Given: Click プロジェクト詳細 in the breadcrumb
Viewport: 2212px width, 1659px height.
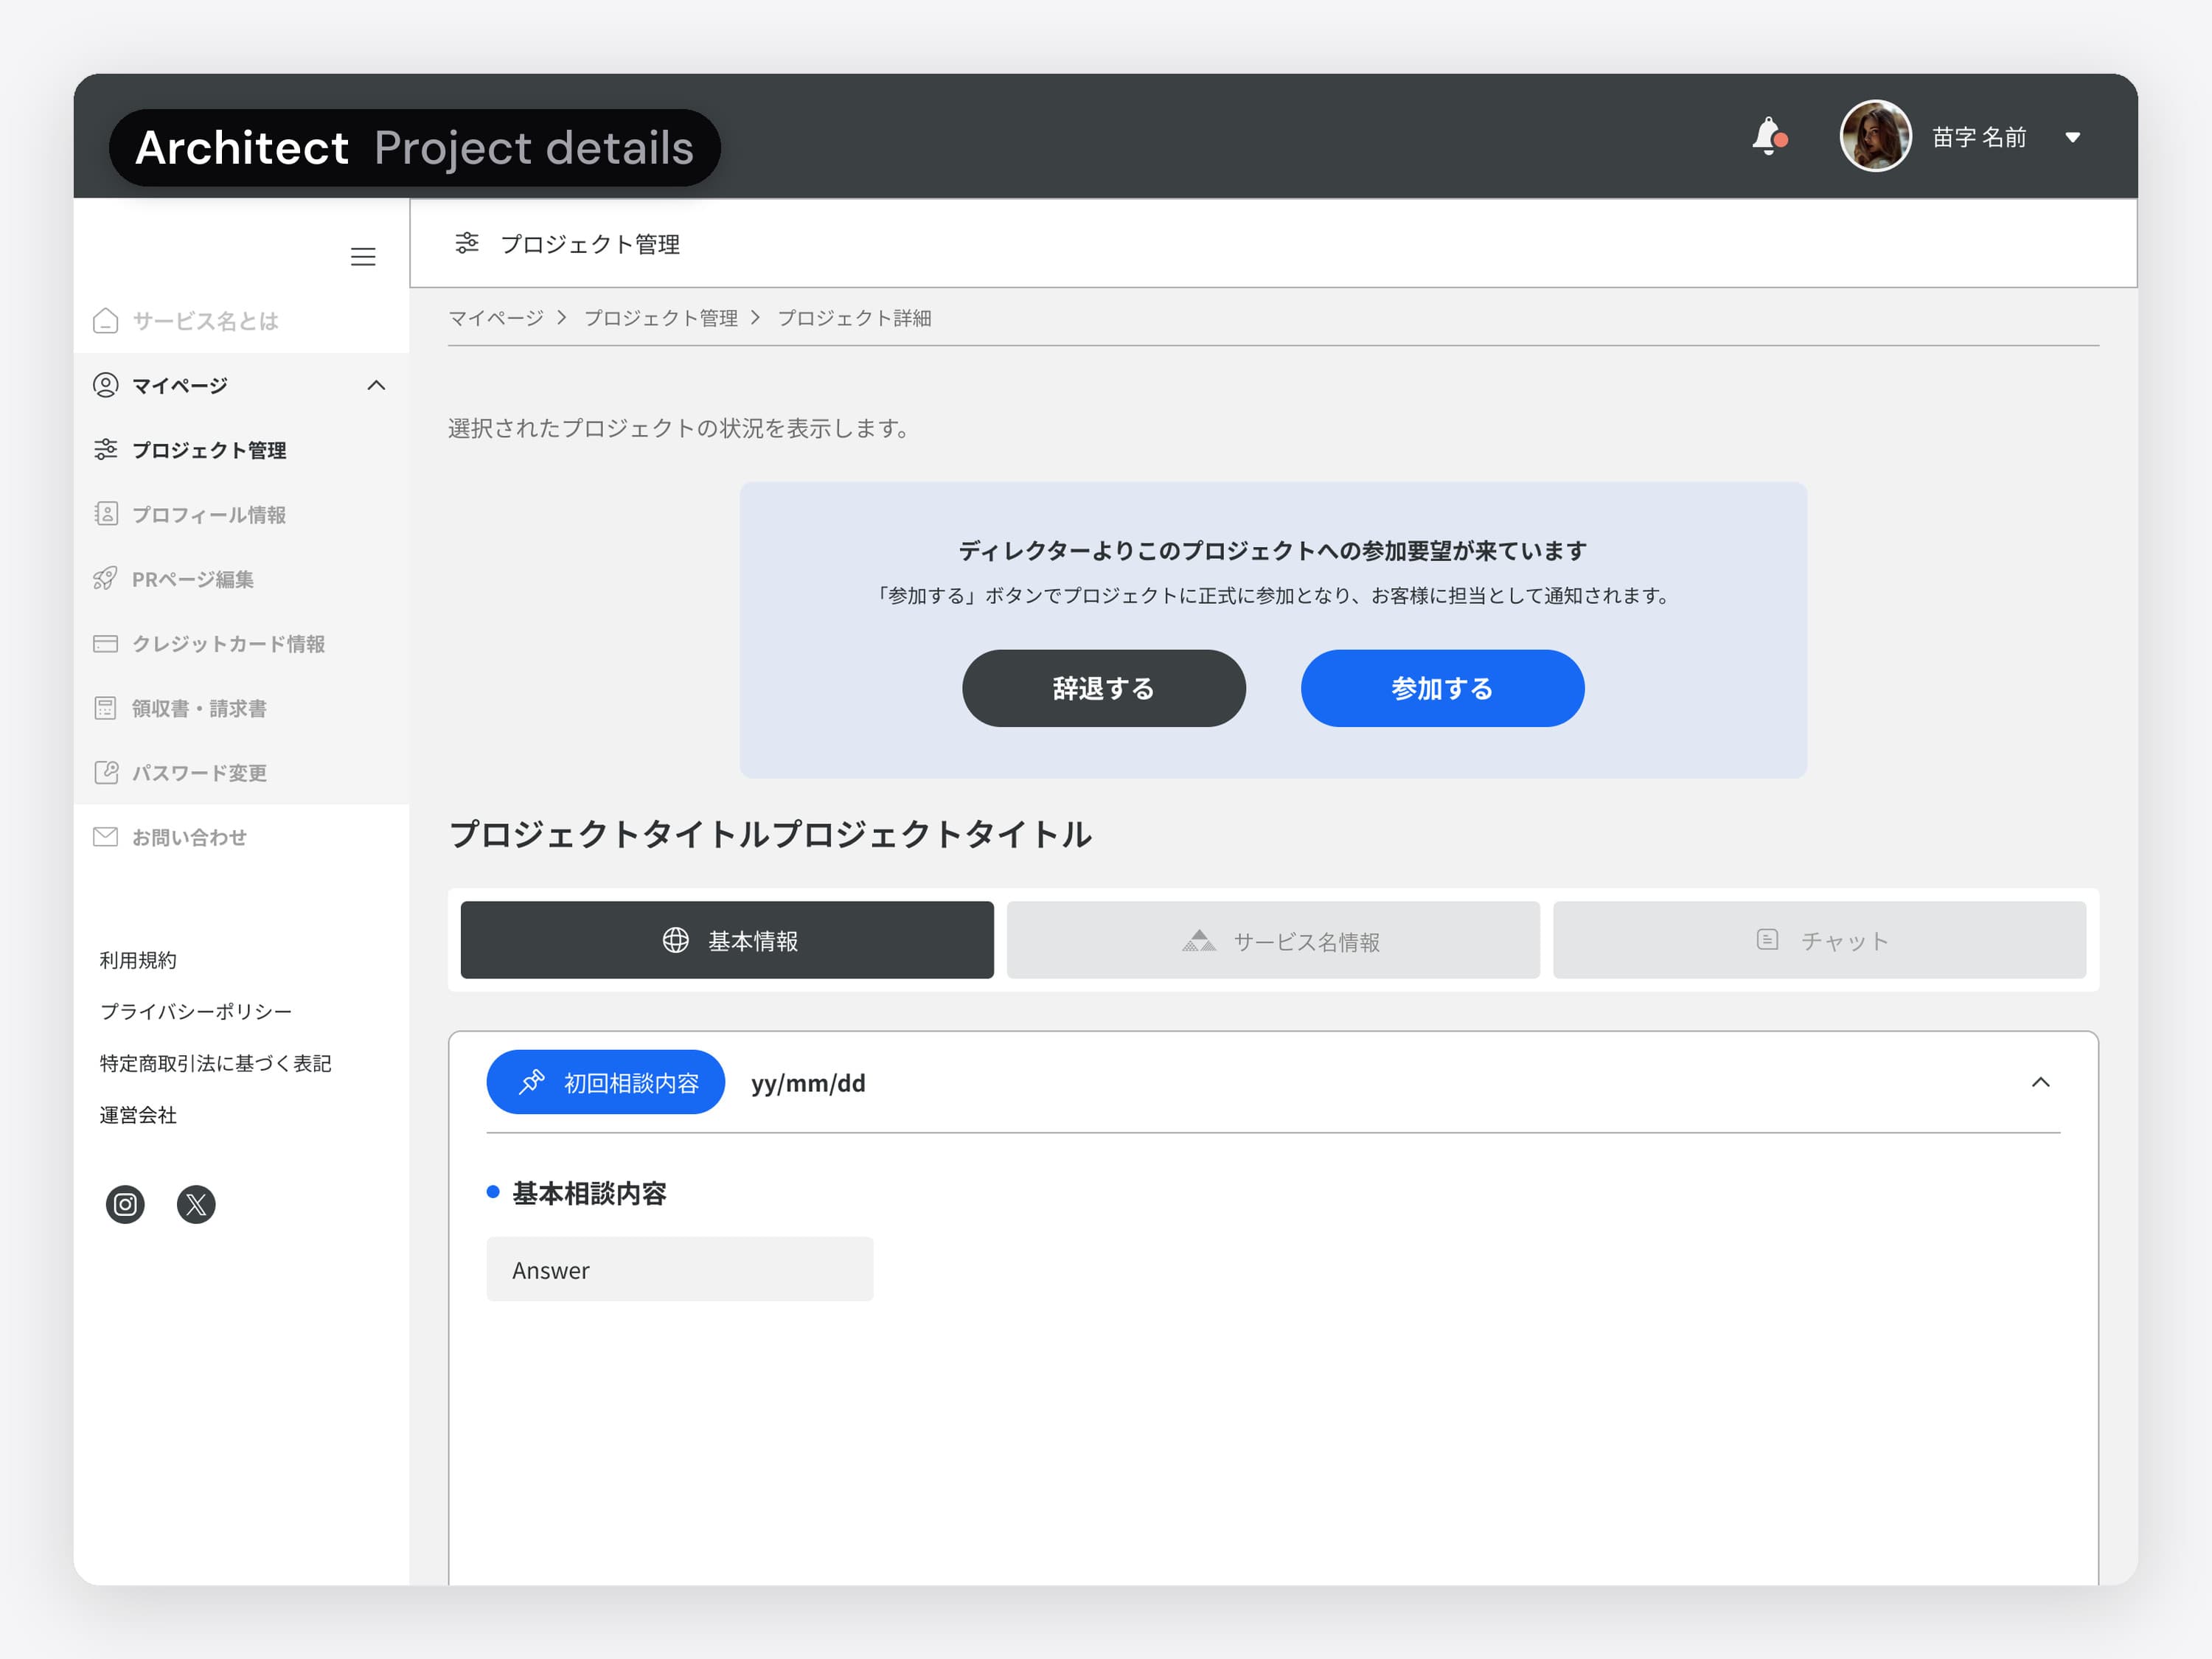Looking at the screenshot, I should click(x=854, y=318).
